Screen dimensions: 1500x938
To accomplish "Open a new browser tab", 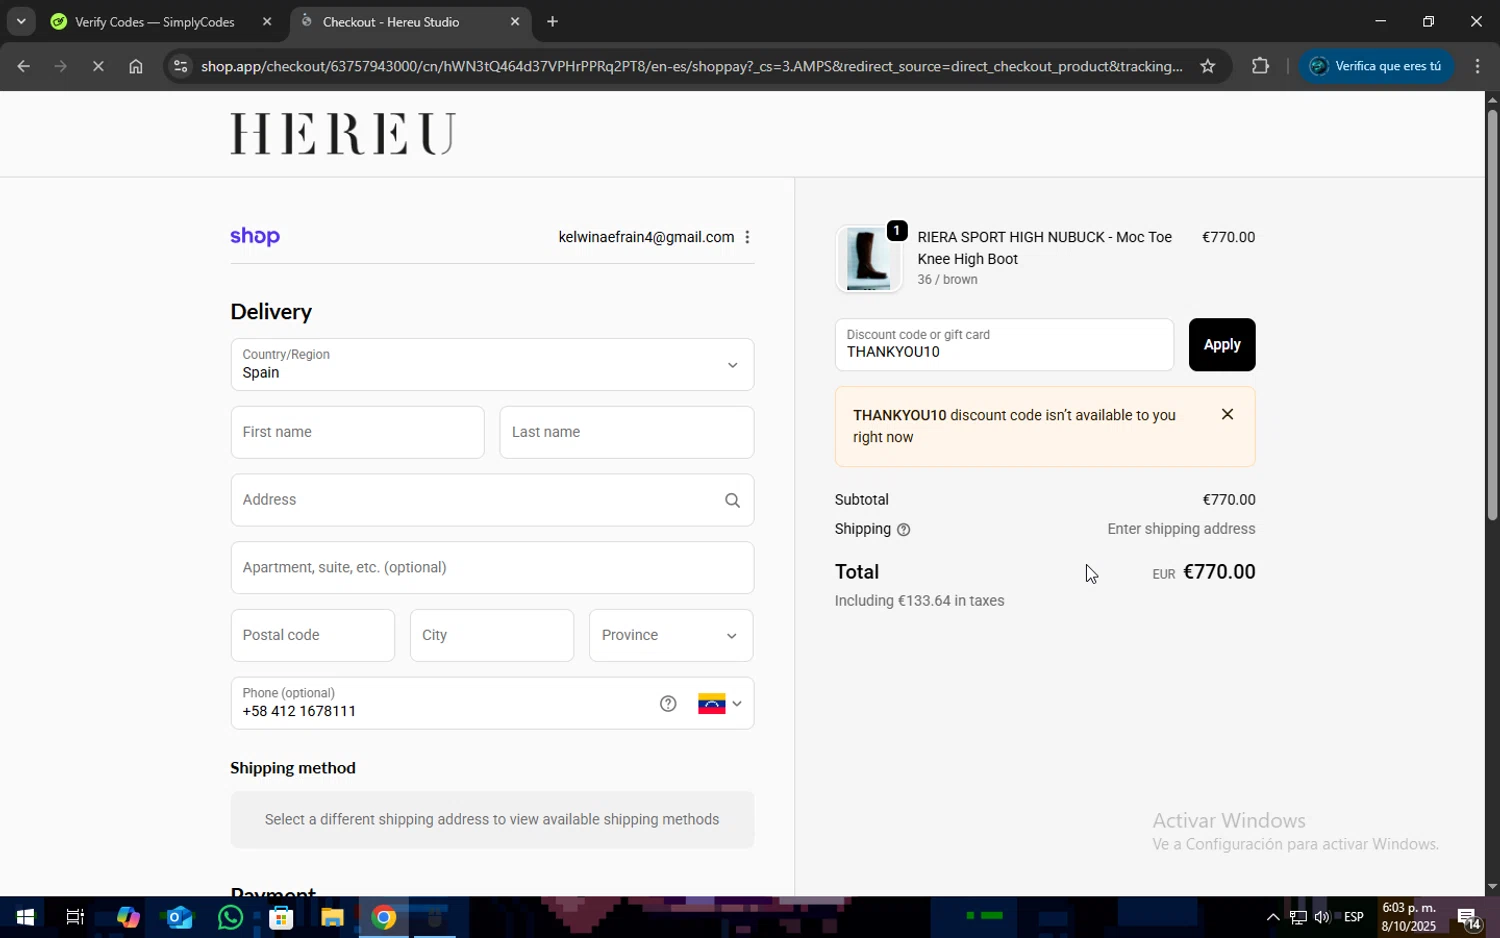I will (x=552, y=21).
